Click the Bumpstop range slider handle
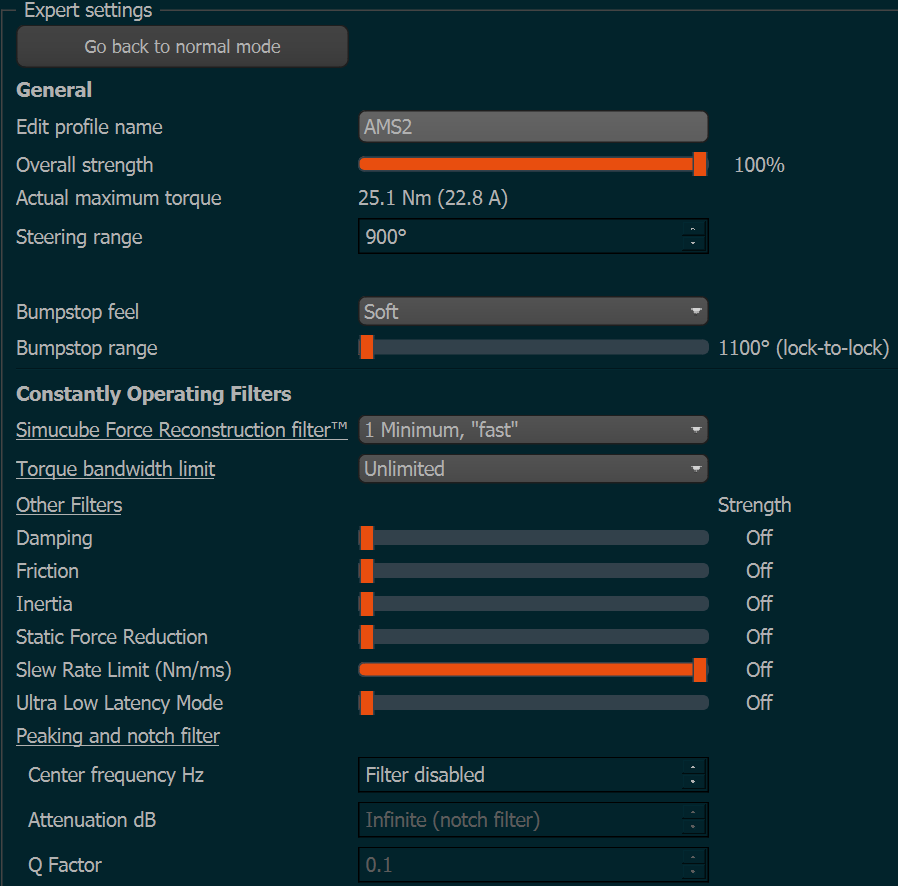 tap(367, 348)
